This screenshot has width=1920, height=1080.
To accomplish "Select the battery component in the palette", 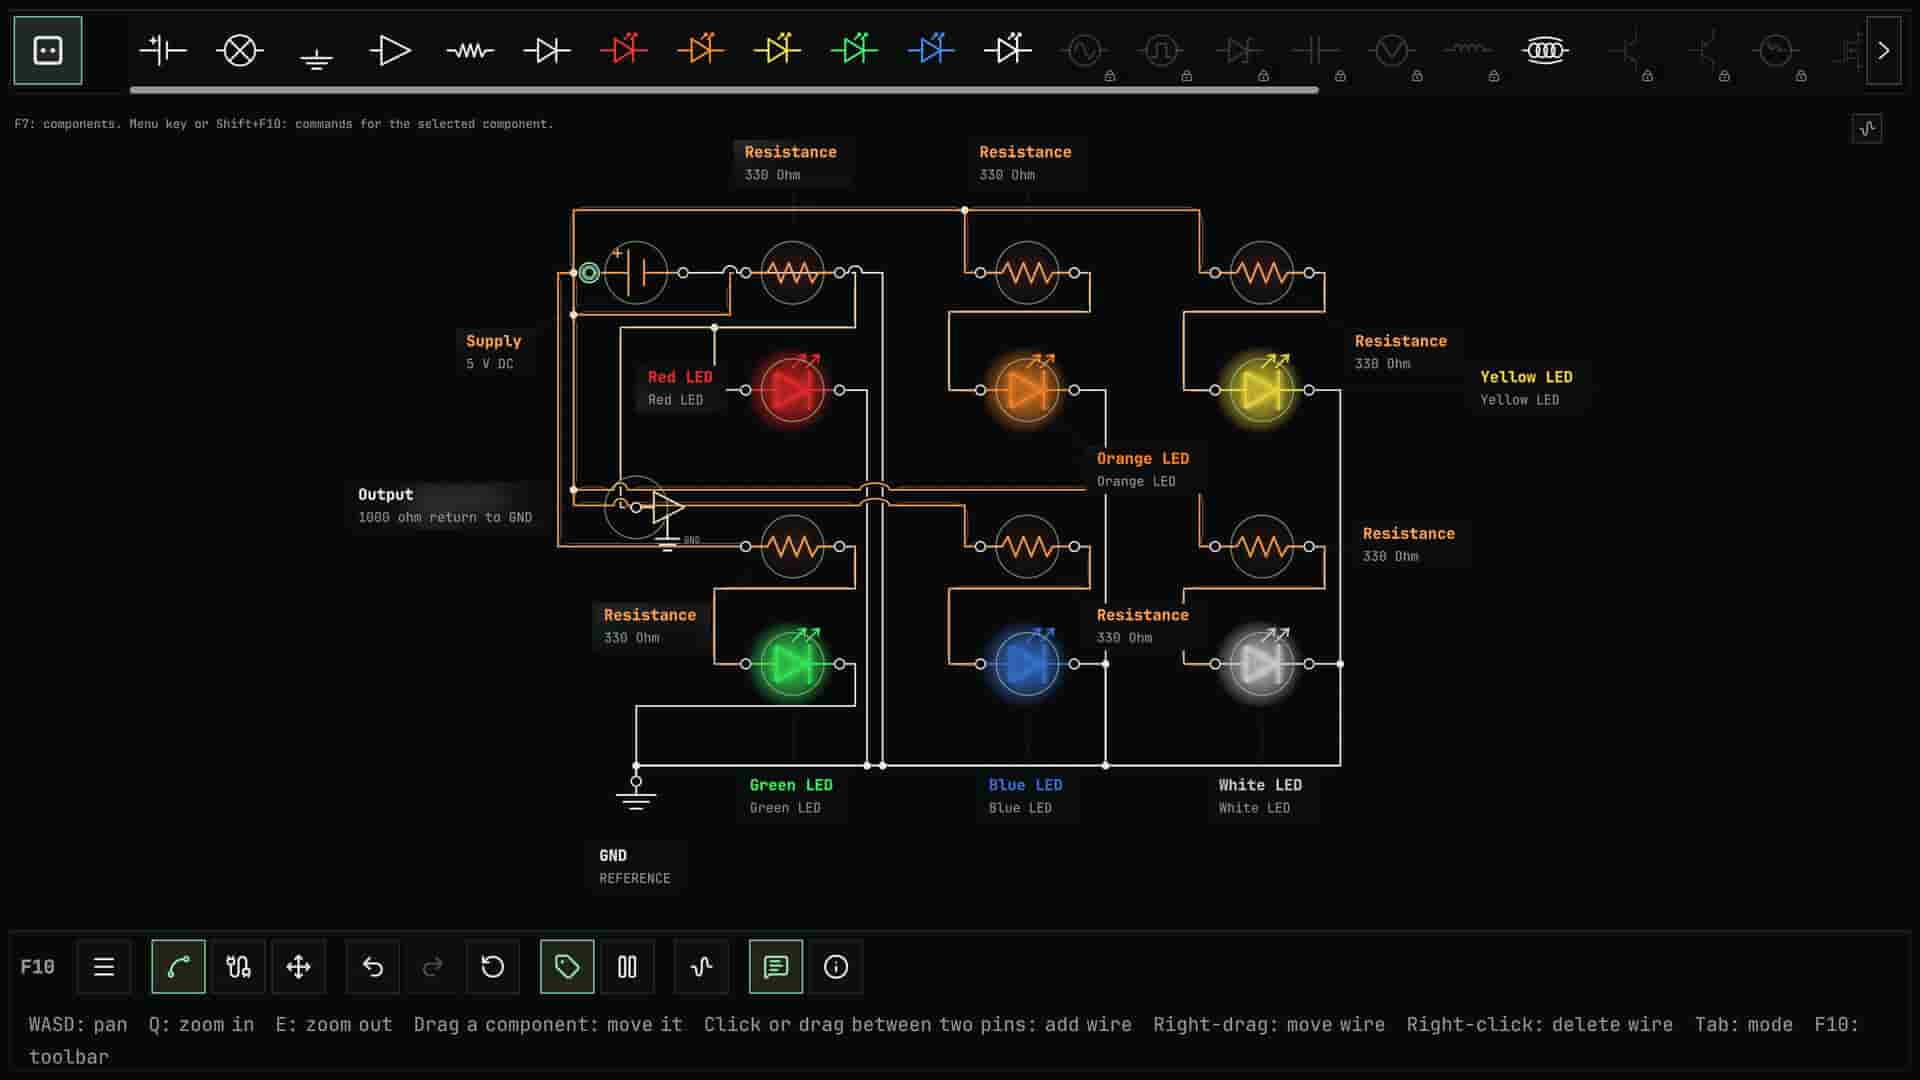I will 163,50.
